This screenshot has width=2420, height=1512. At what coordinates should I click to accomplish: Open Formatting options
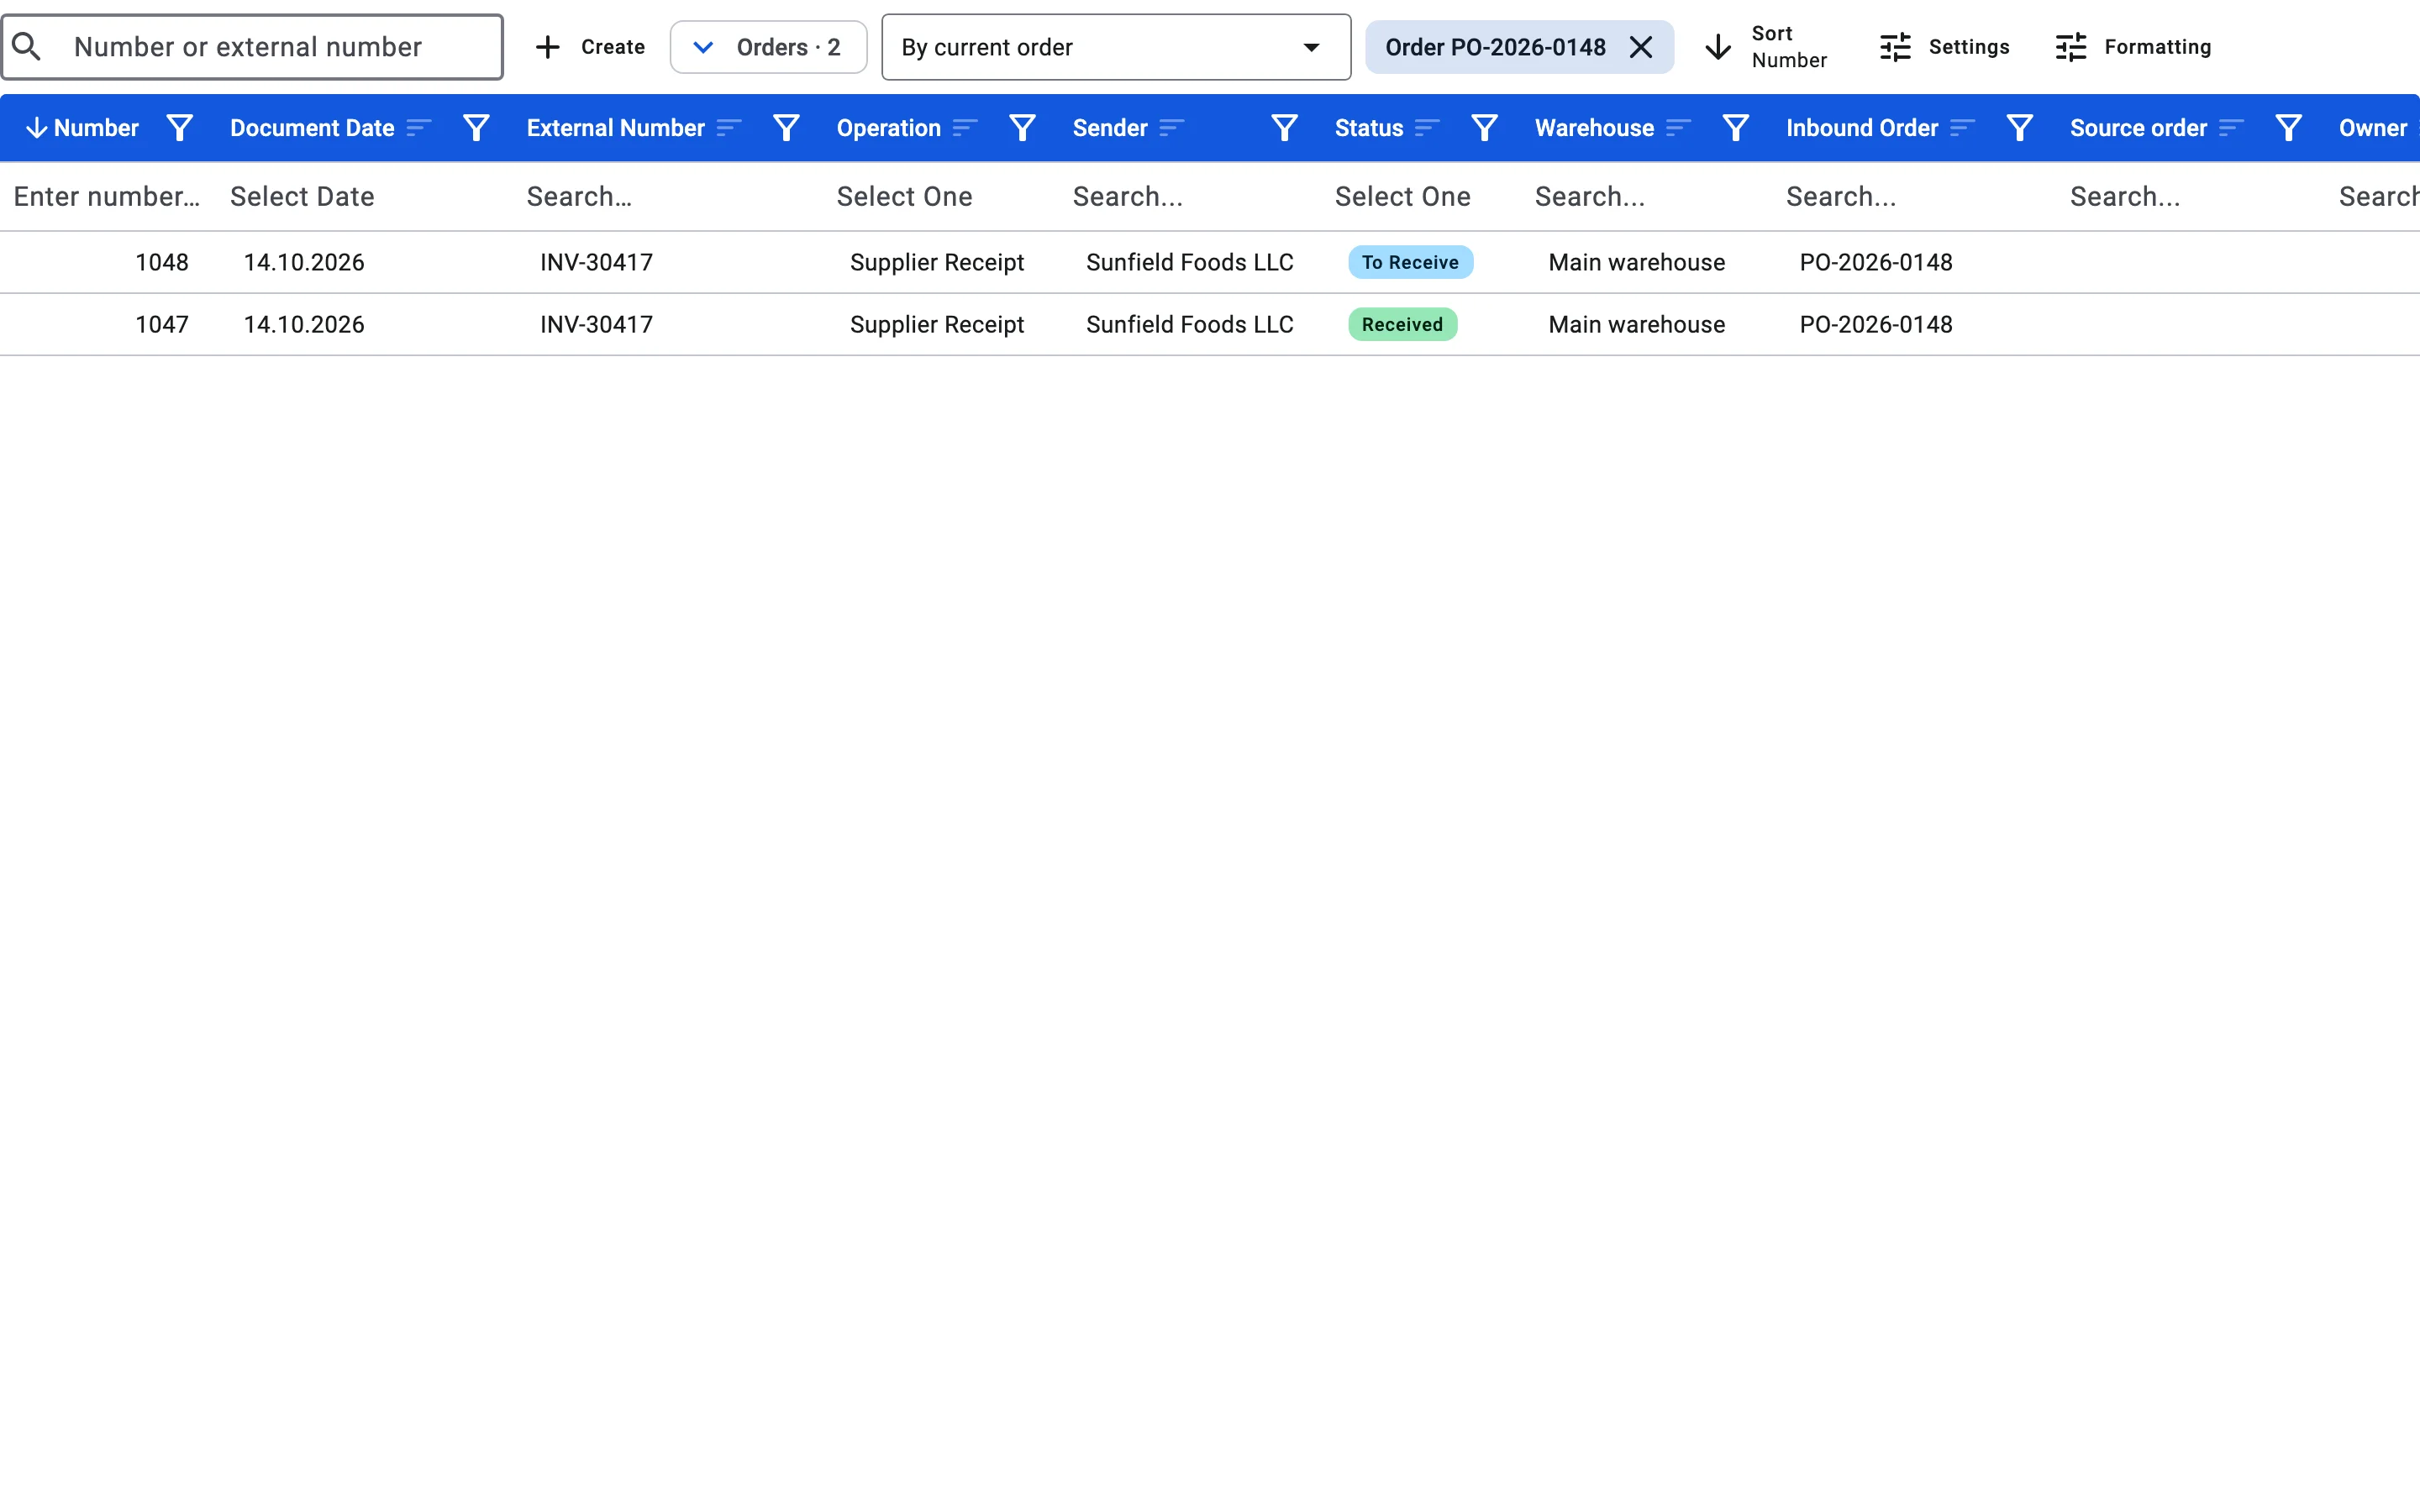[x=2133, y=47]
